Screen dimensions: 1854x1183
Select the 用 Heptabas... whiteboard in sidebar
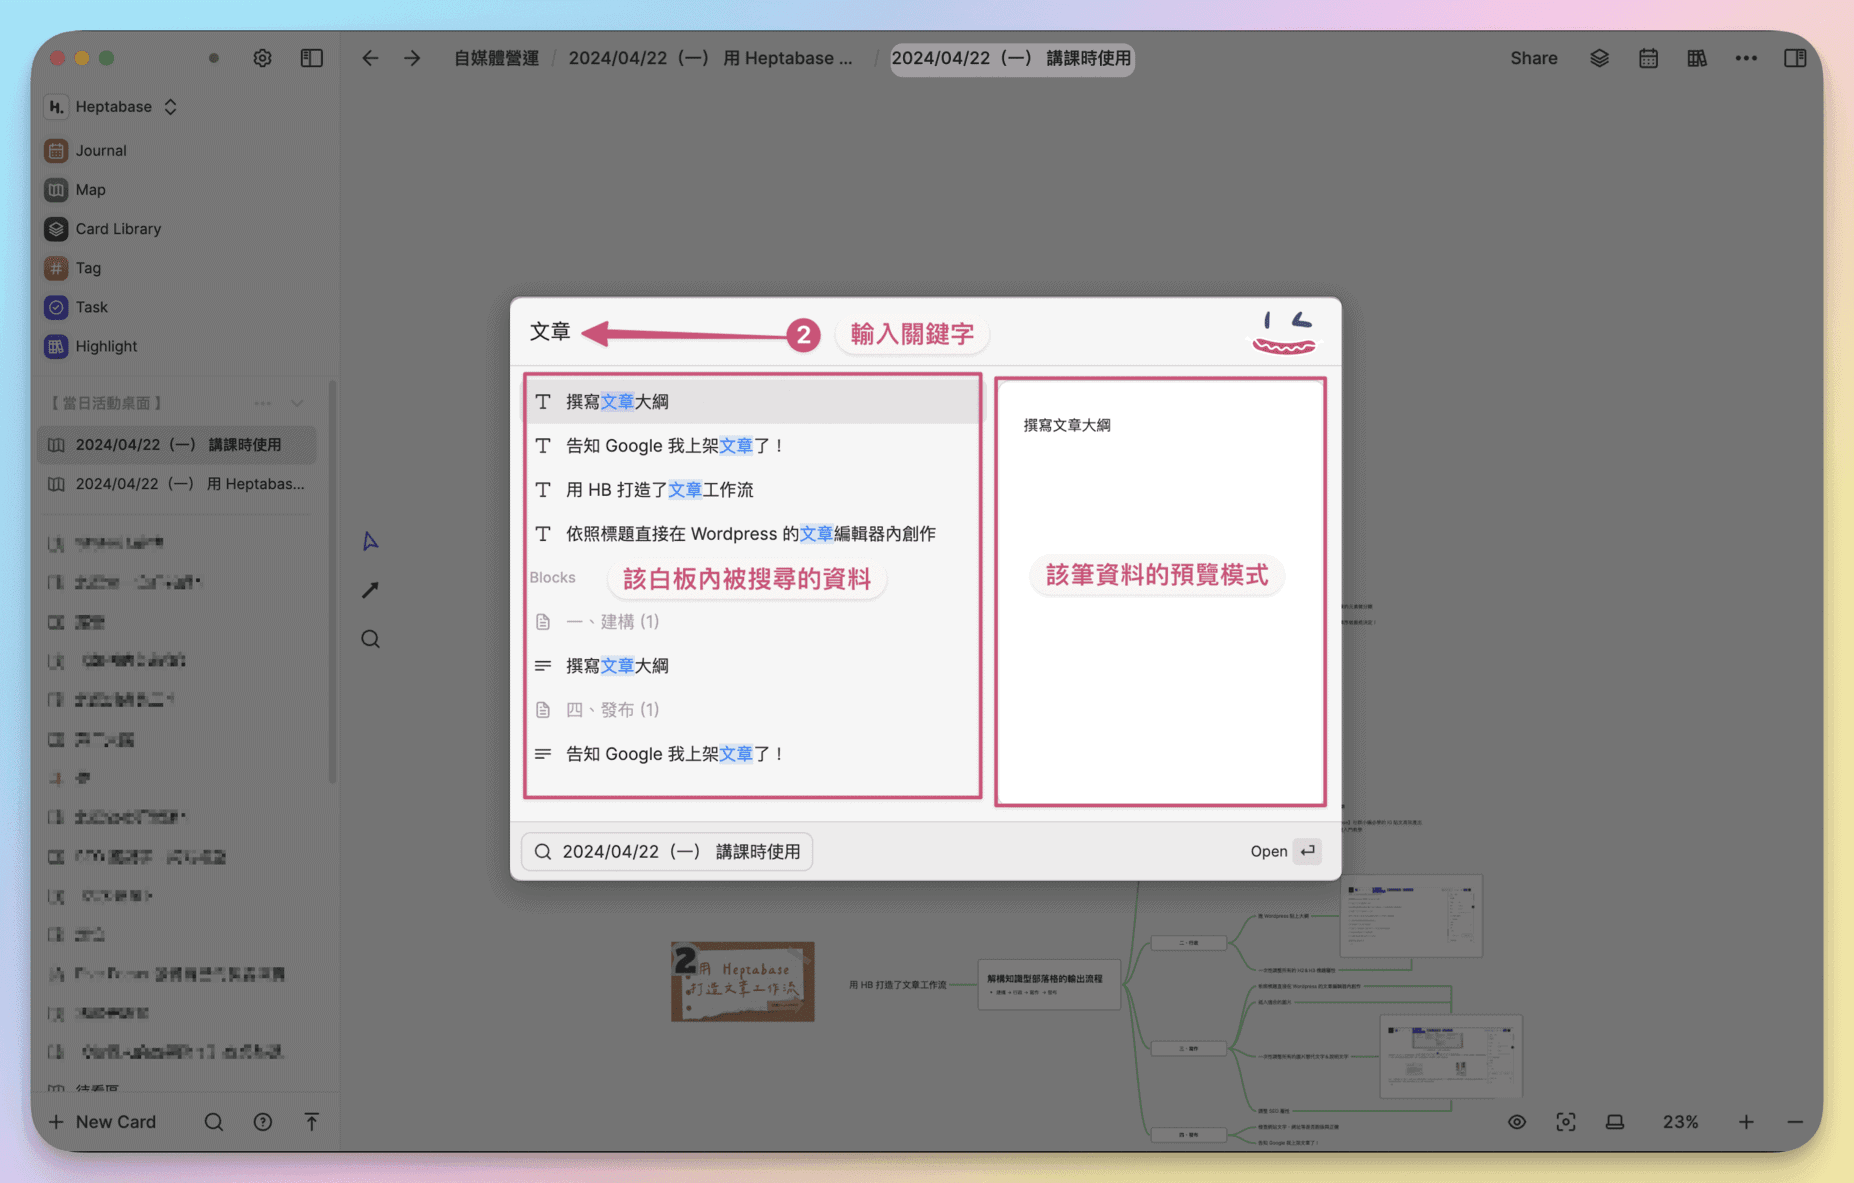point(177,483)
